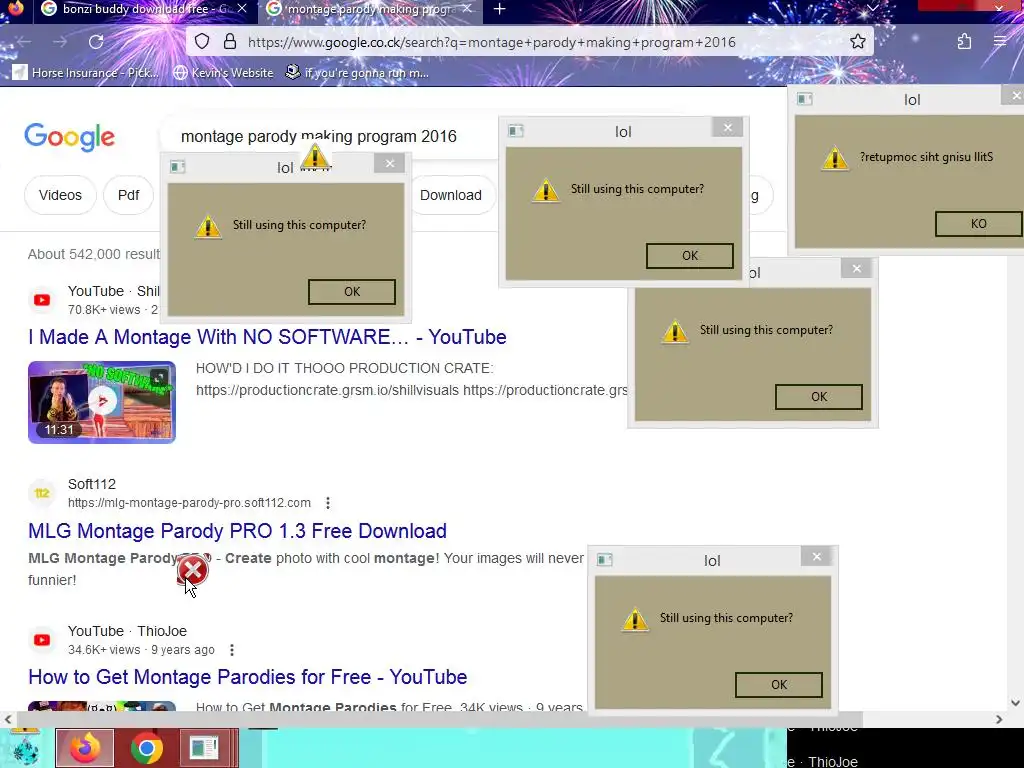Screen dimensions: 1024x768
Task: Go back with the browser back arrow
Action: pyautogui.click(x=25, y=42)
